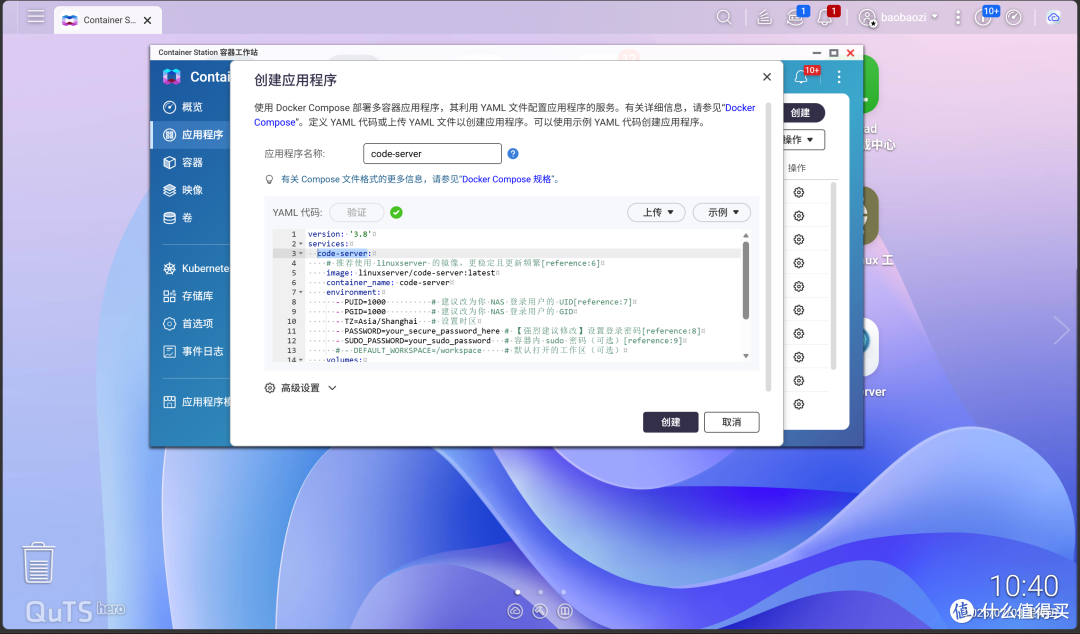This screenshot has width=1080, height=634.
Task: Click the PASSWORD=your_secure_password_here line
Action: coord(523,331)
